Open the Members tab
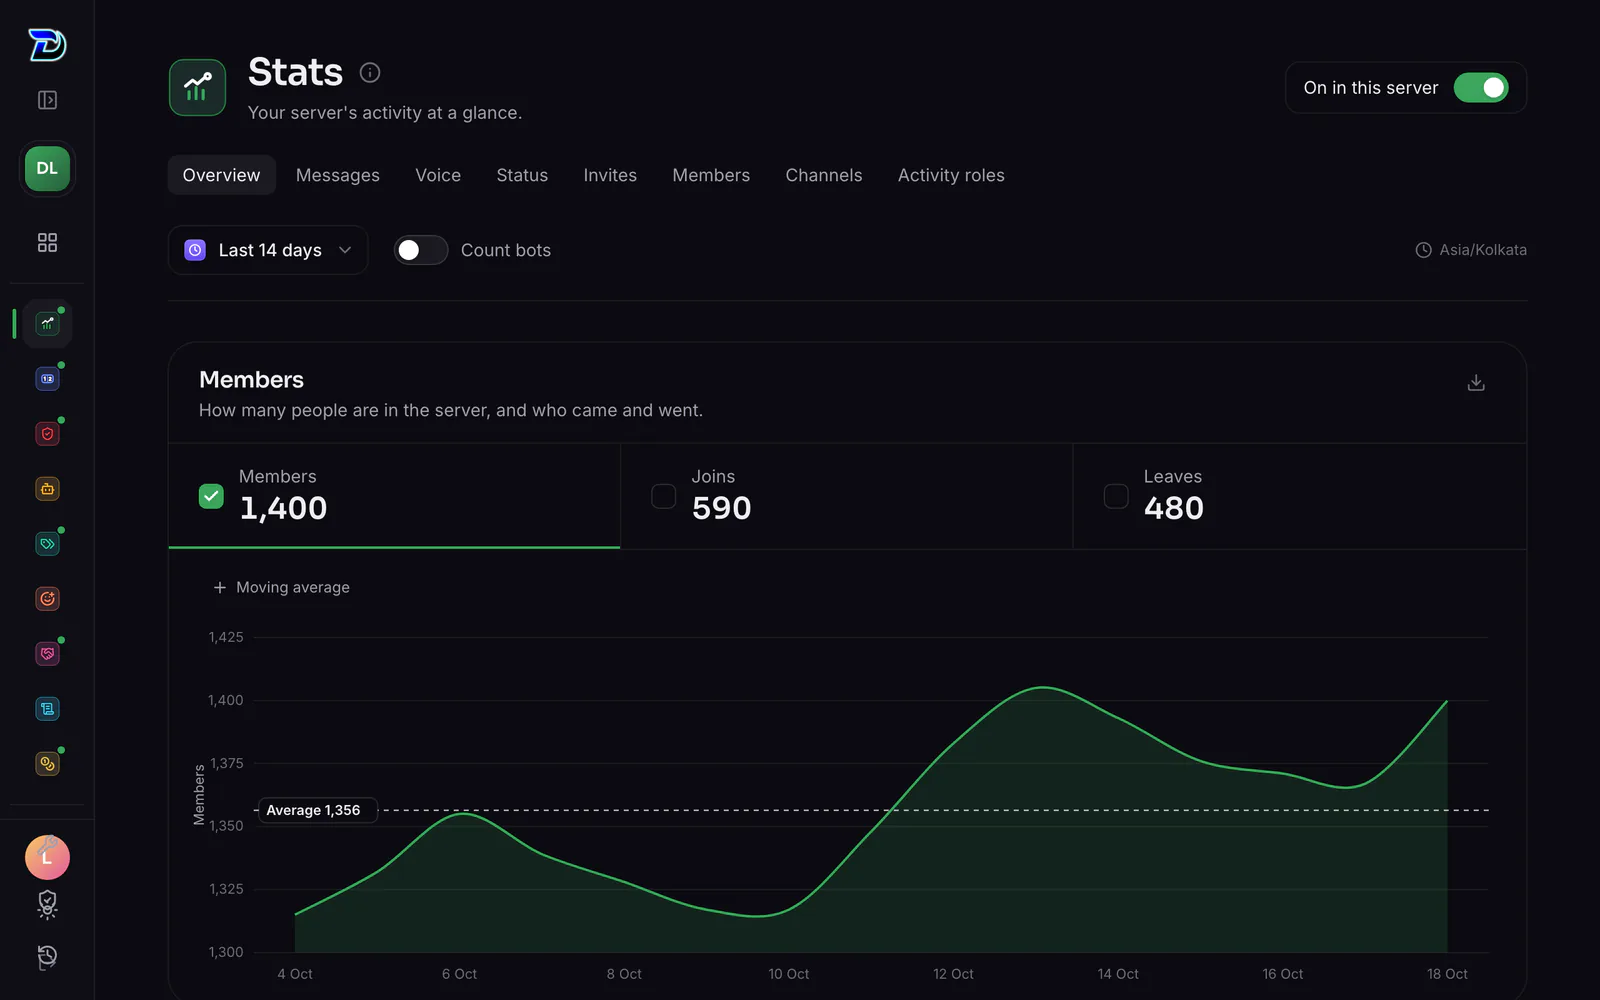Screen dimensions: 1600x1000 click(x=711, y=175)
